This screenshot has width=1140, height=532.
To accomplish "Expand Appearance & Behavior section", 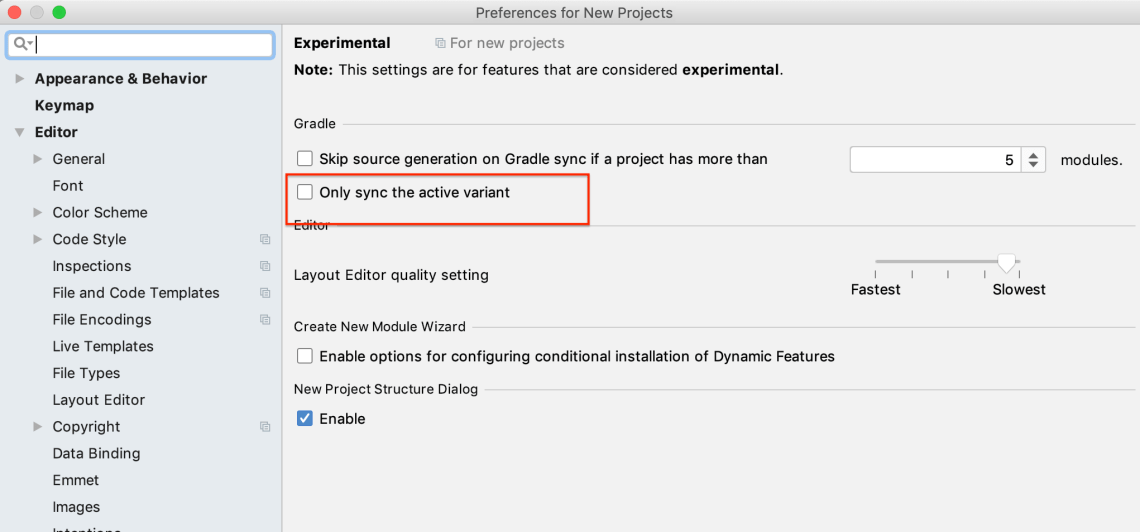I will pyautogui.click(x=20, y=78).
